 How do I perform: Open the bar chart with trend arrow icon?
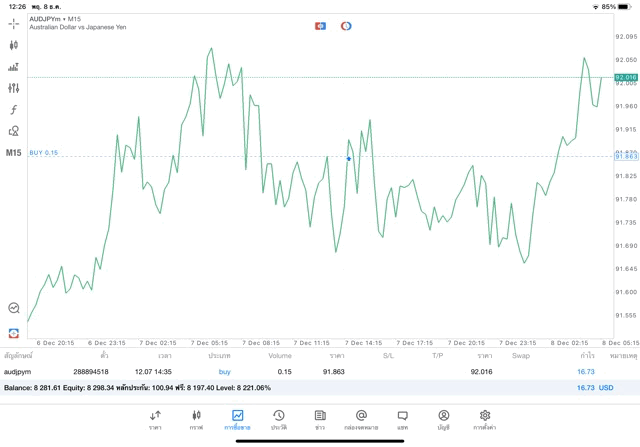[x=13, y=67]
